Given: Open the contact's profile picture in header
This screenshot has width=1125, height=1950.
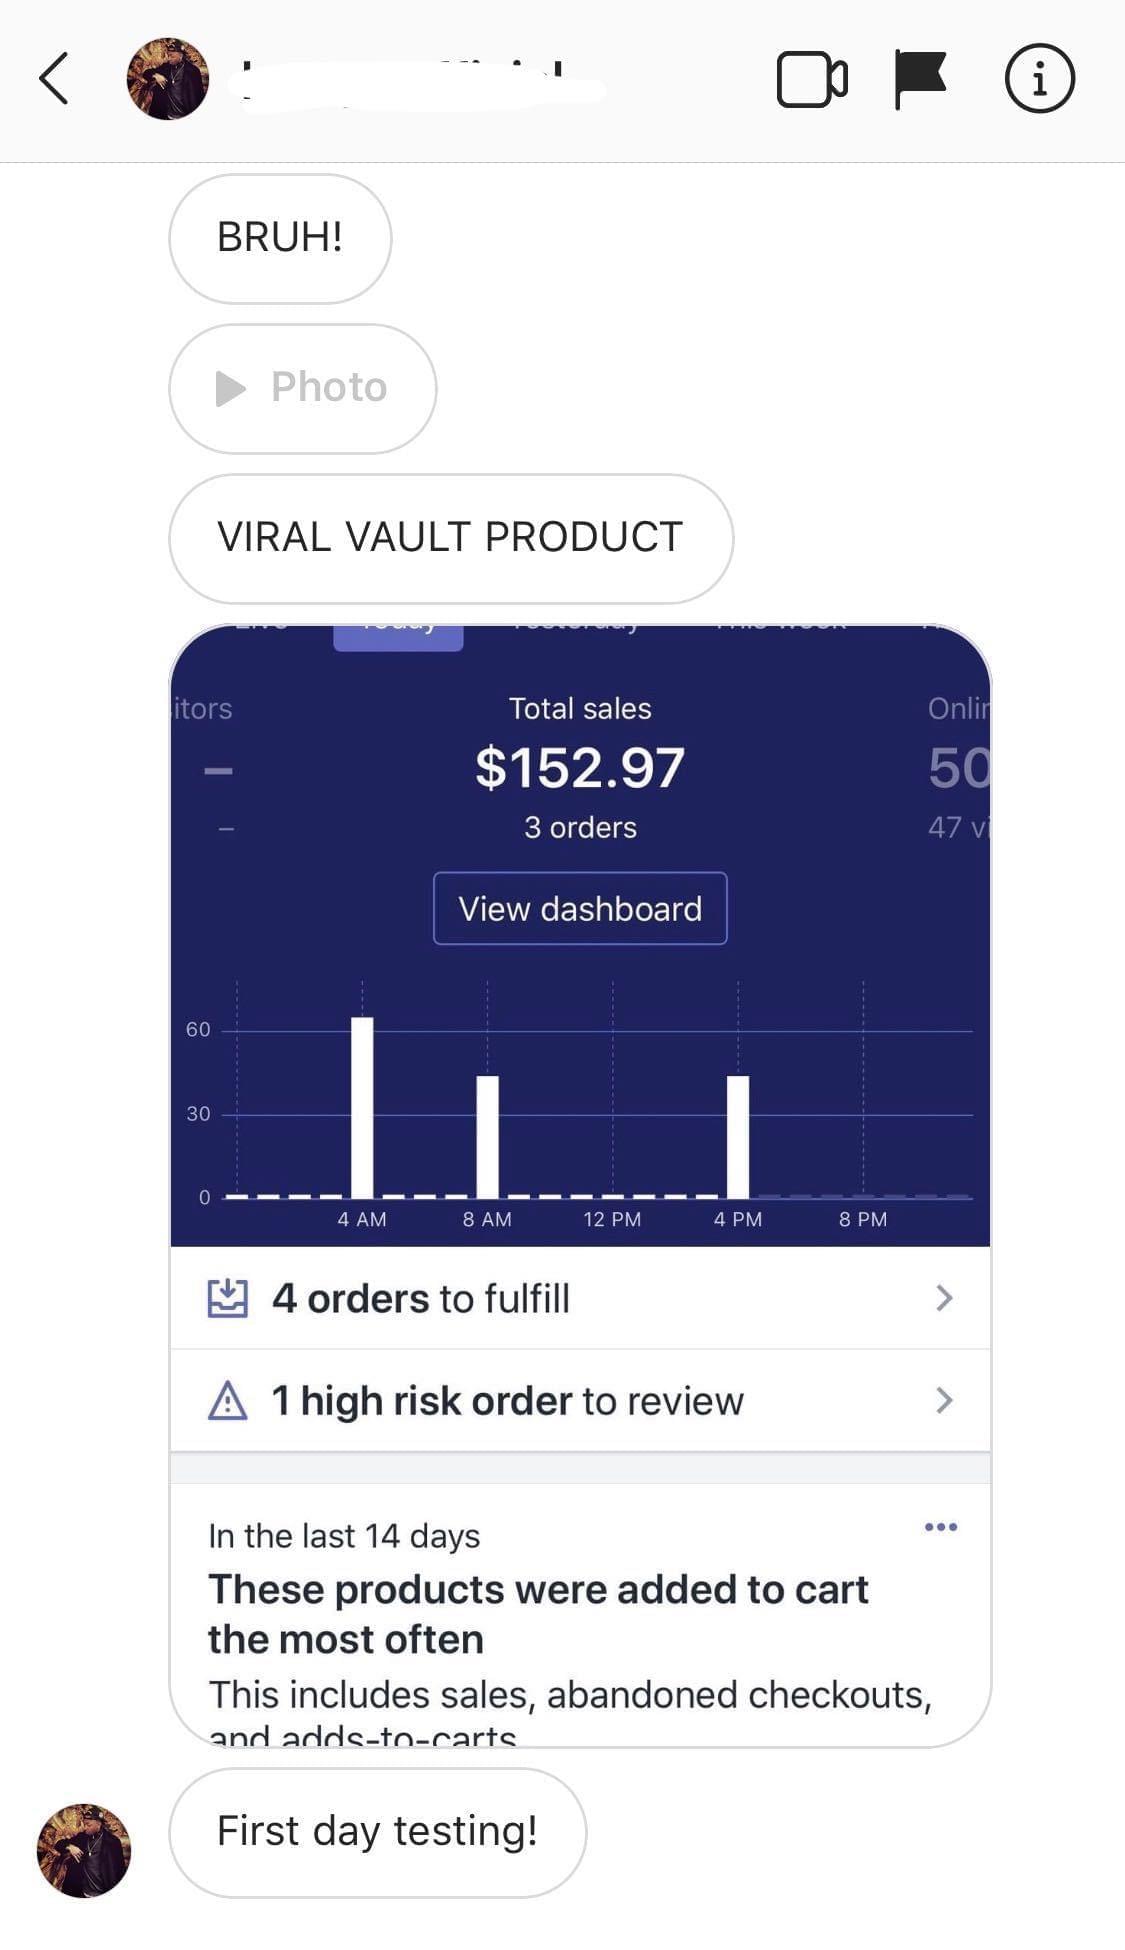Looking at the screenshot, I should [x=168, y=79].
